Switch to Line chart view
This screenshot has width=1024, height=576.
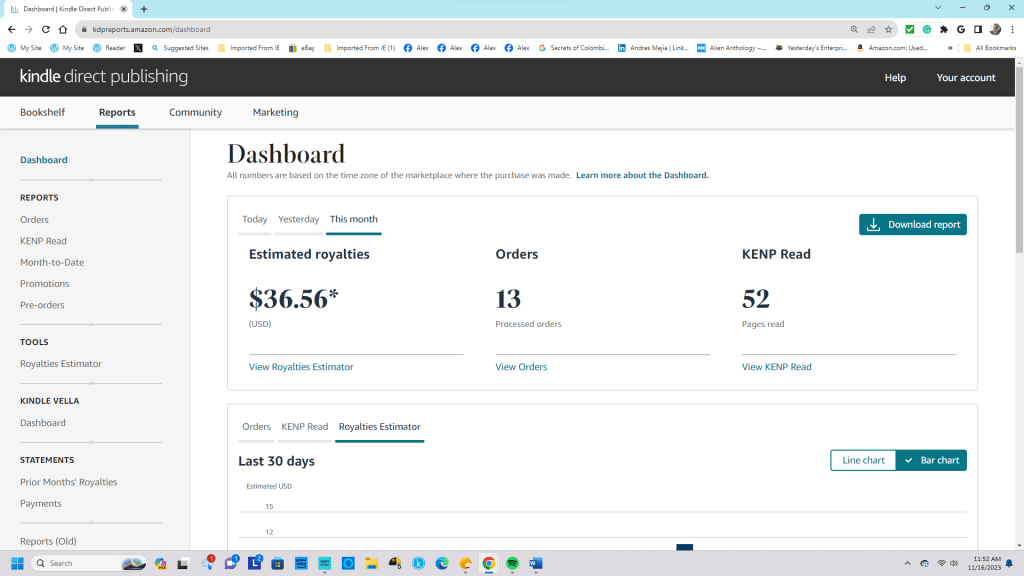[863, 460]
